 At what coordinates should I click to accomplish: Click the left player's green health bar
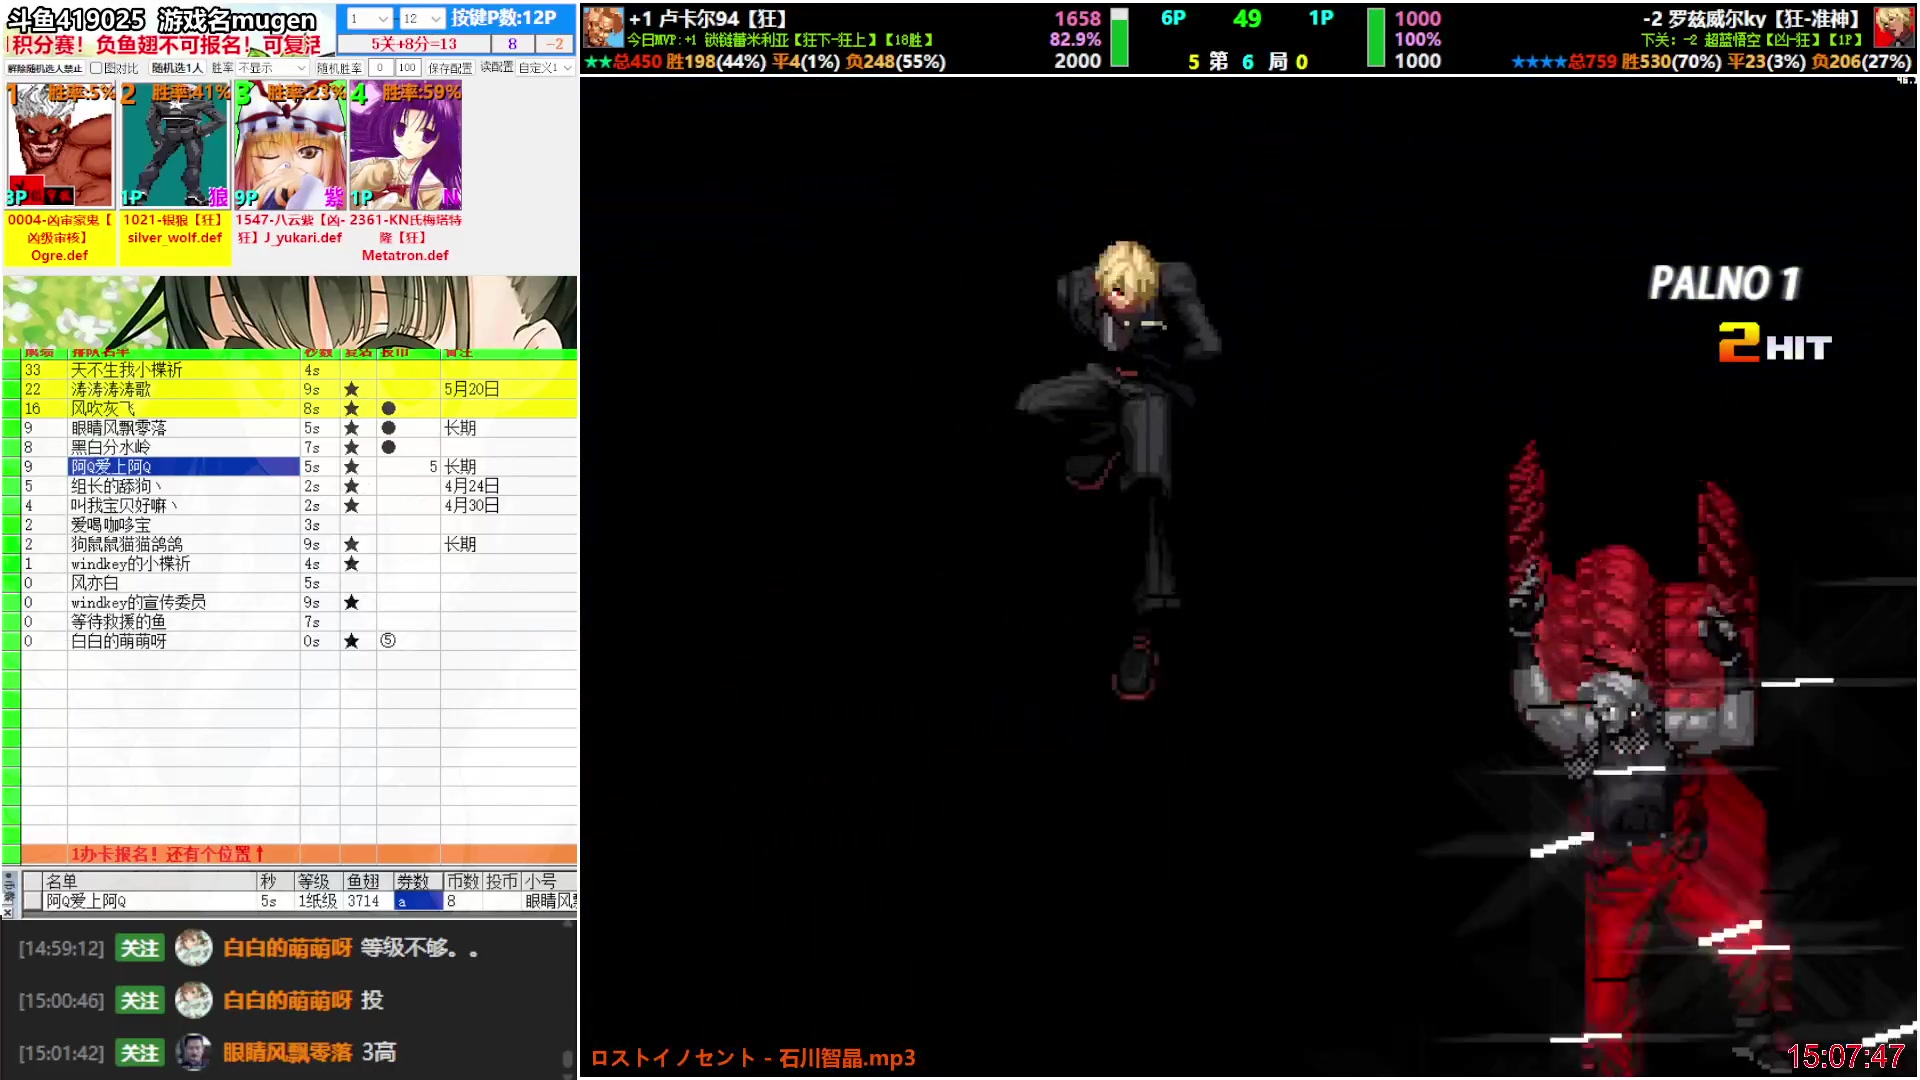tap(1120, 38)
